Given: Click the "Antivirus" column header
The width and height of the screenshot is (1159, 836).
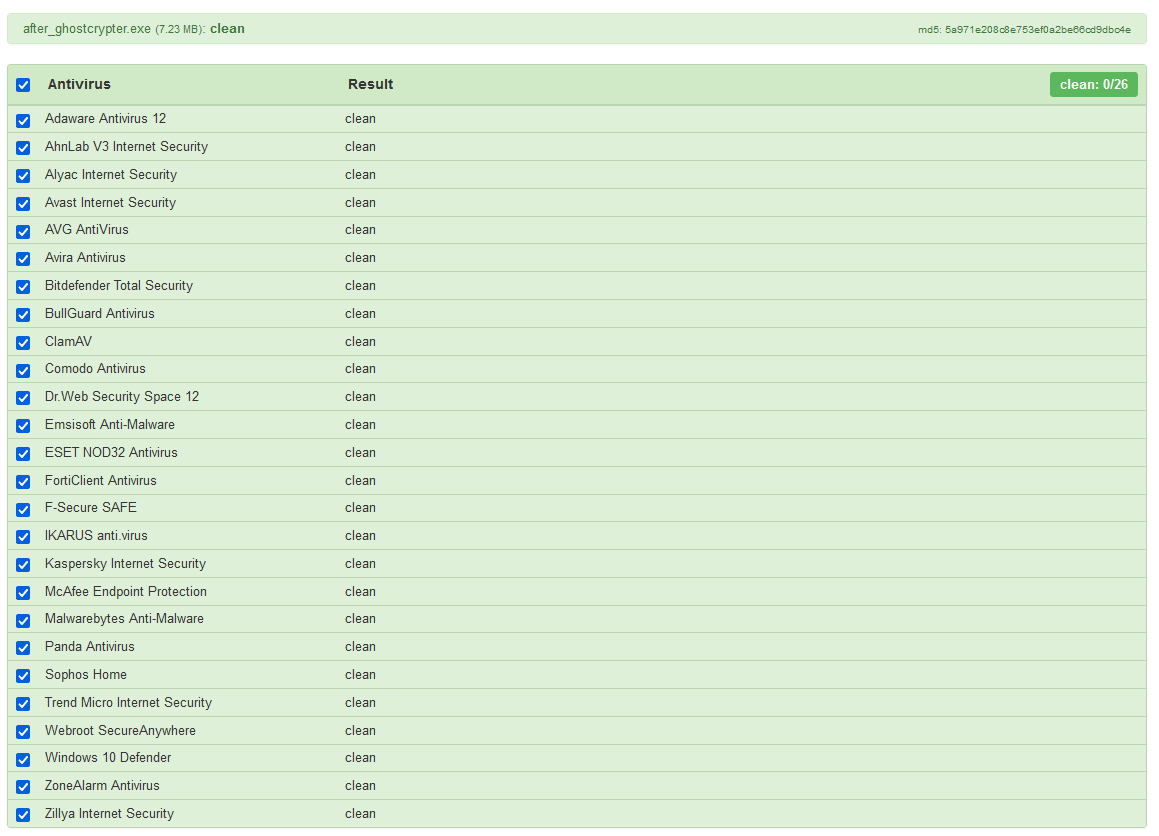Looking at the screenshot, I should coord(79,84).
